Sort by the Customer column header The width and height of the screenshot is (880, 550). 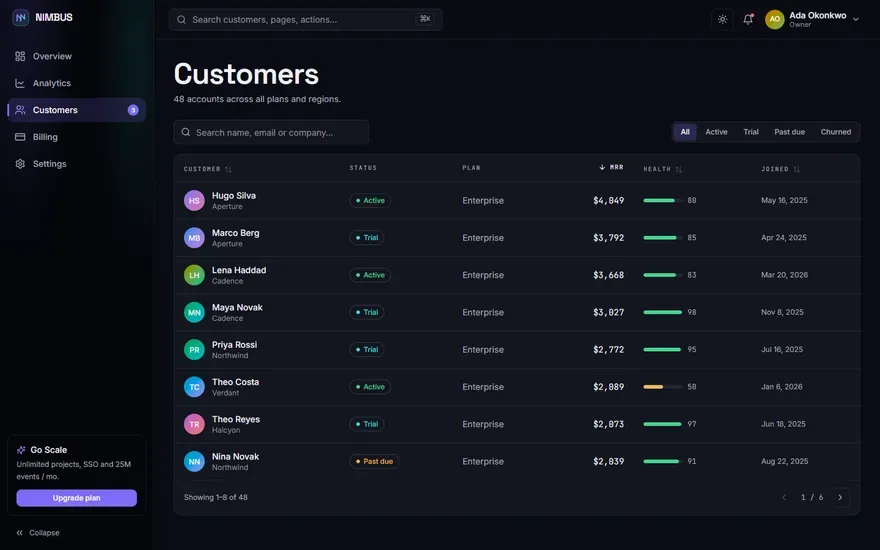coord(208,169)
